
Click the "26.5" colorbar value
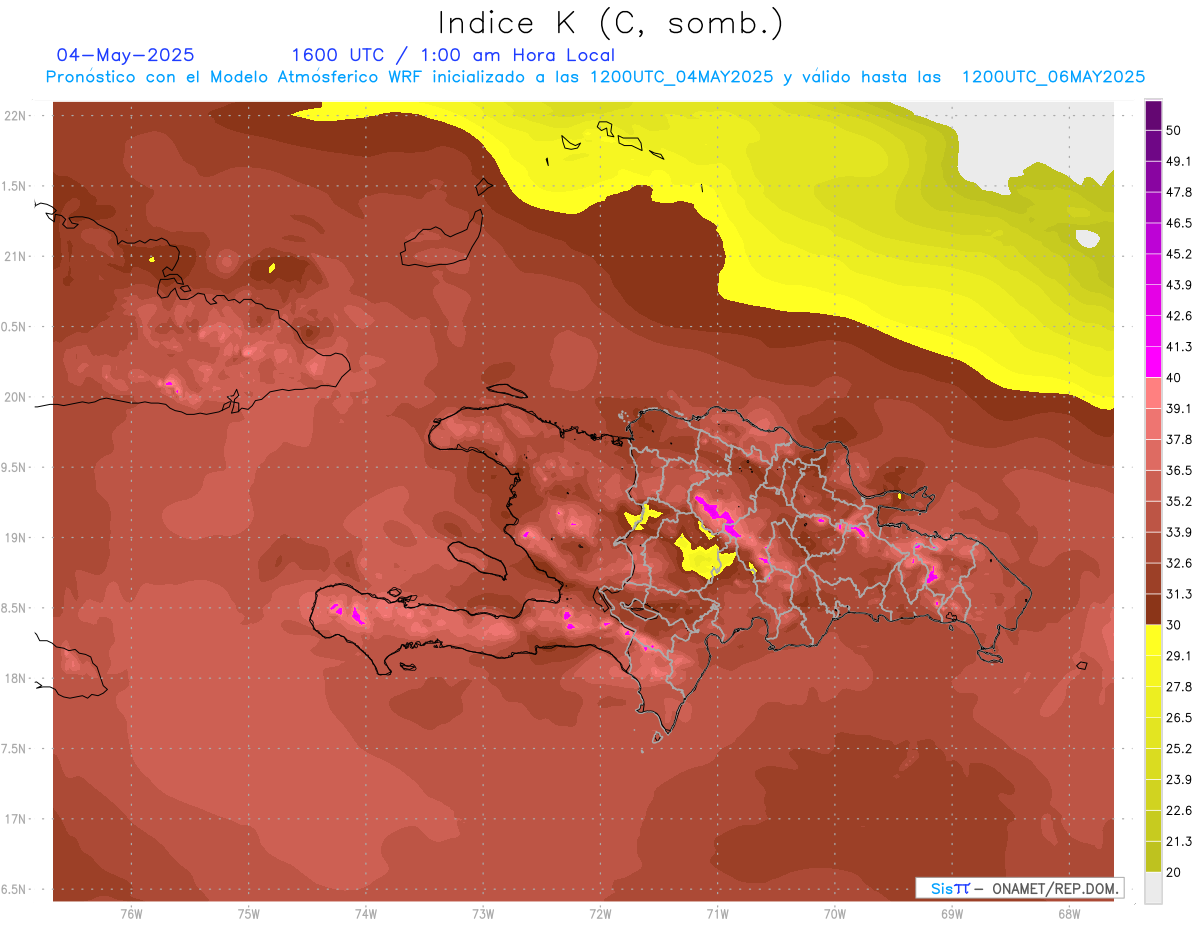[1179, 717]
